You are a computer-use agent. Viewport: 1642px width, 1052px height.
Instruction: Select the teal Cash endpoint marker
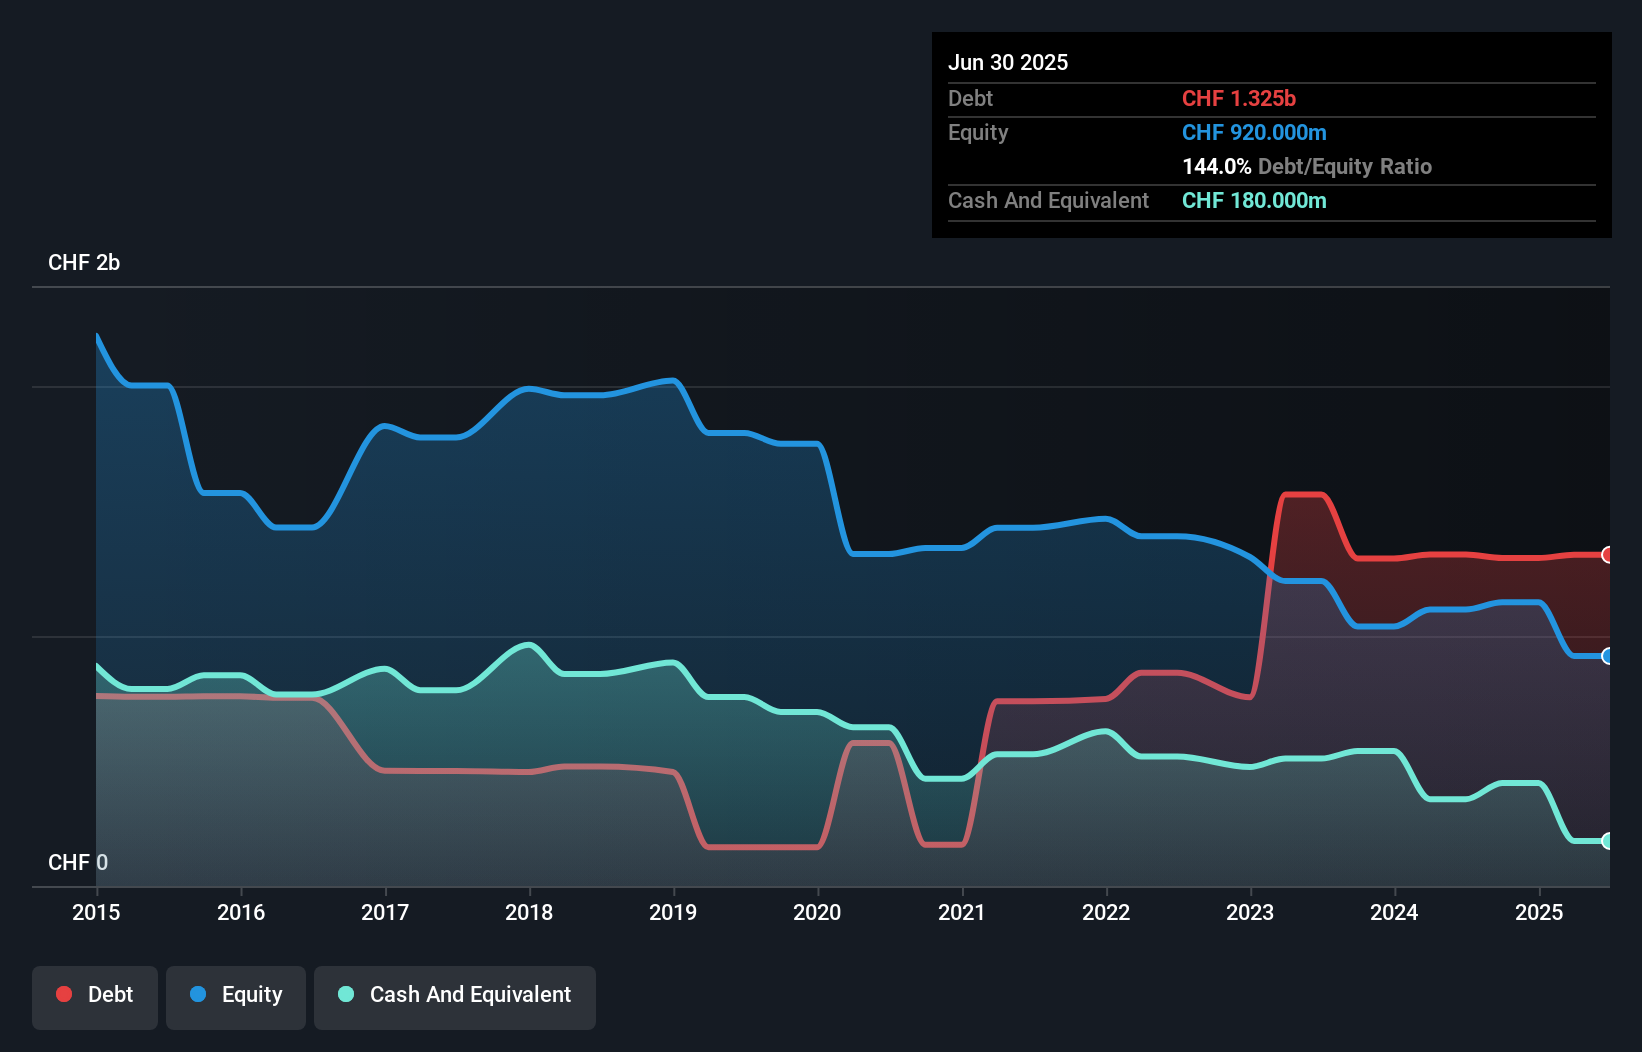click(x=1607, y=841)
